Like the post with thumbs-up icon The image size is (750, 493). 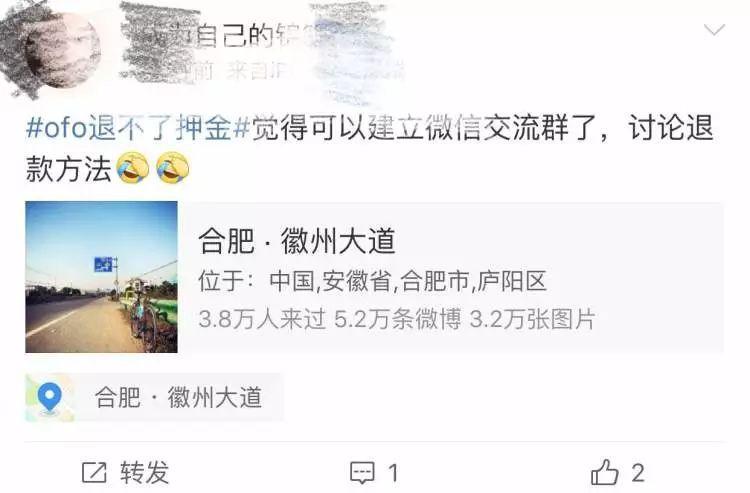(x=605, y=472)
